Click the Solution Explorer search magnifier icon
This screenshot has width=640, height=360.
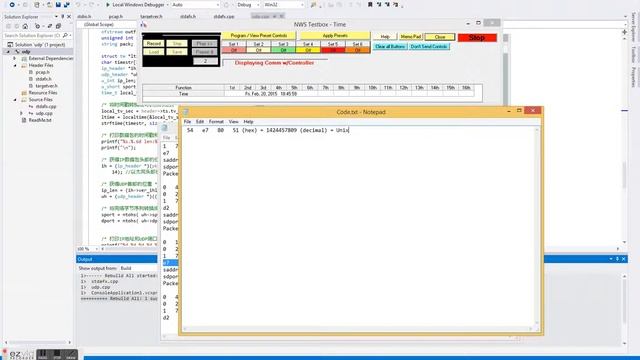(x=65, y=36)
